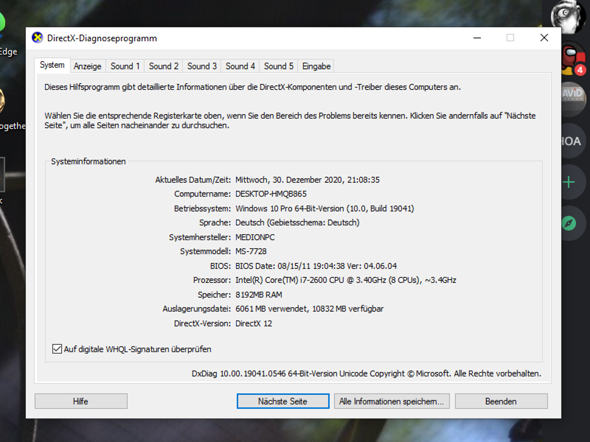Click the BIOS Date value text

pos(316,266)
